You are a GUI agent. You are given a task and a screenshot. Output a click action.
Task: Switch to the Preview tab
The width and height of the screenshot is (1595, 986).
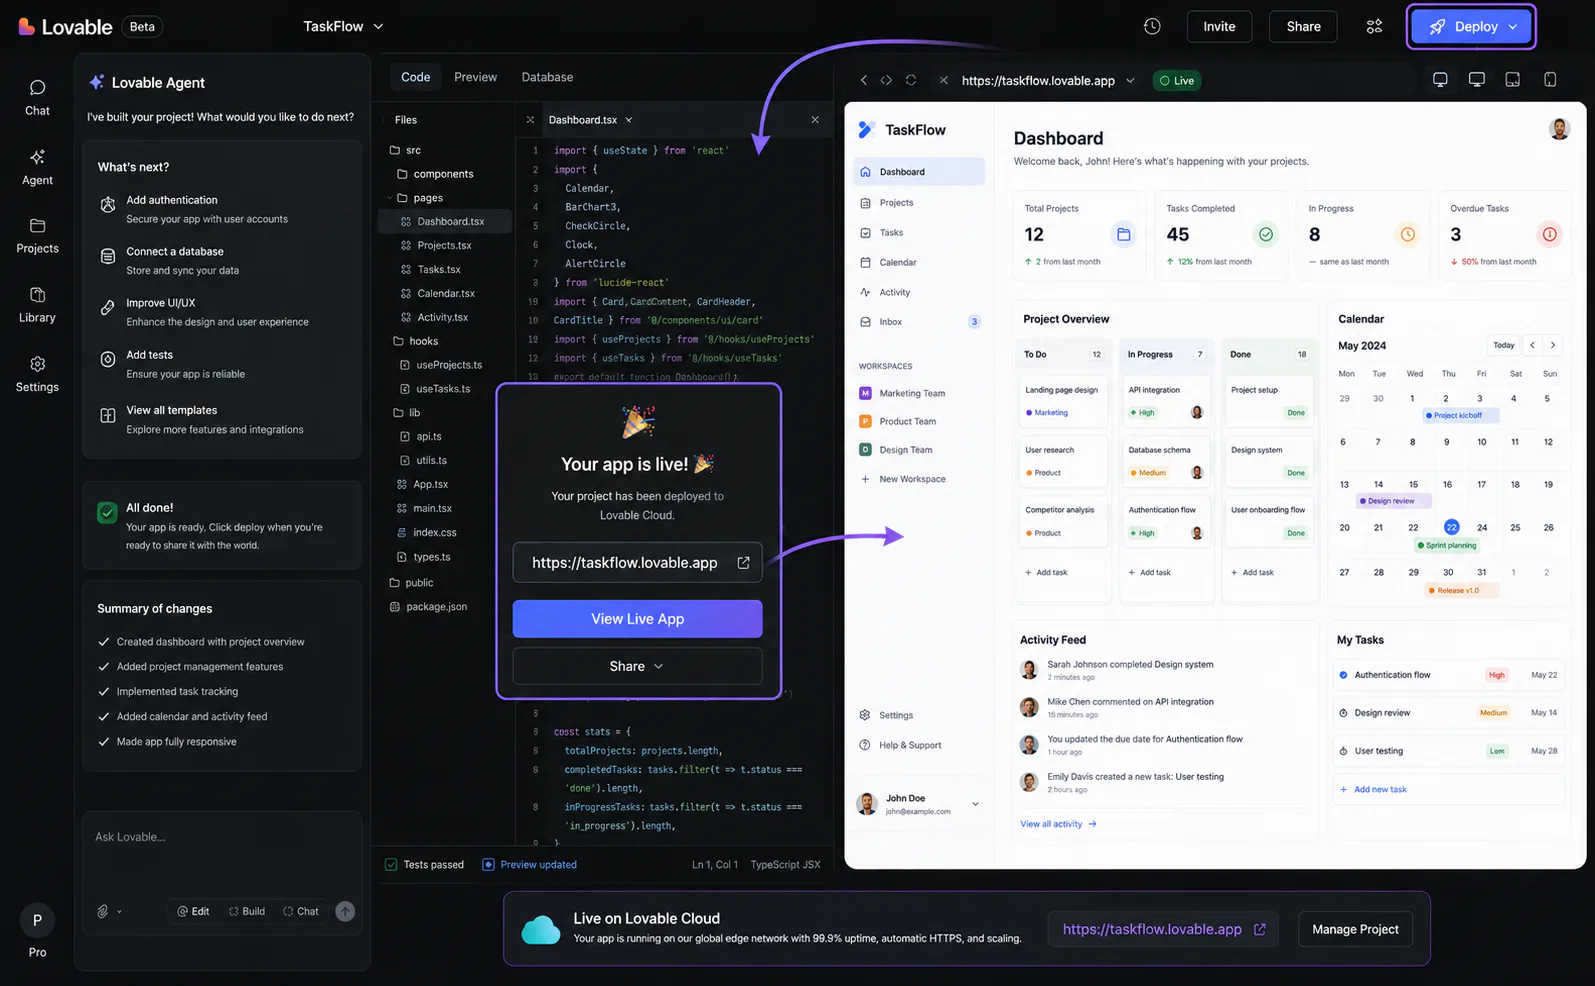pyautogui.click(x=475, y=77)
